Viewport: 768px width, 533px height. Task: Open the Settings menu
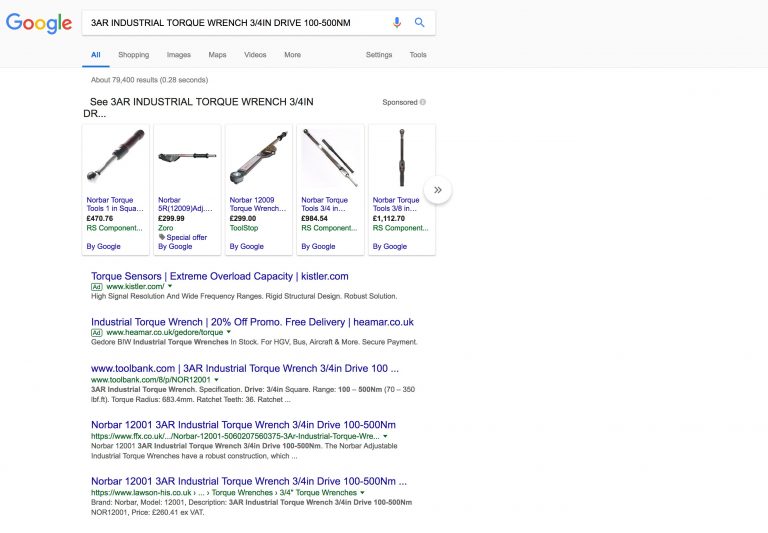pos(379,55)
